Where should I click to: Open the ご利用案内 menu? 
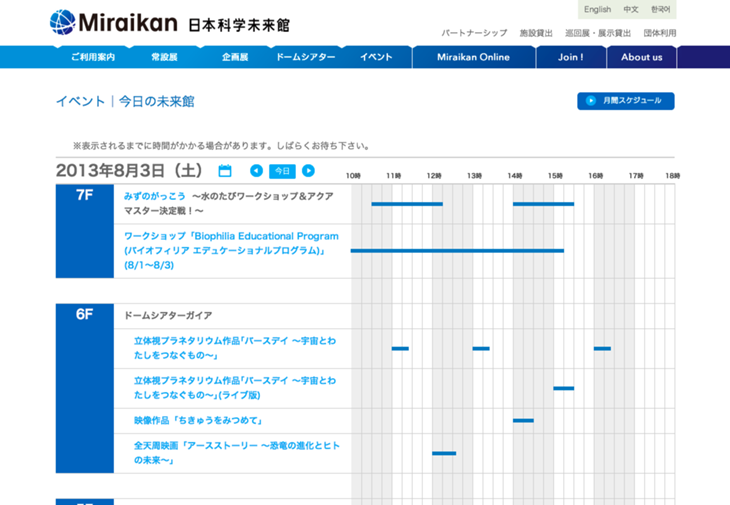pyautogui.click(x=93, y=57)
